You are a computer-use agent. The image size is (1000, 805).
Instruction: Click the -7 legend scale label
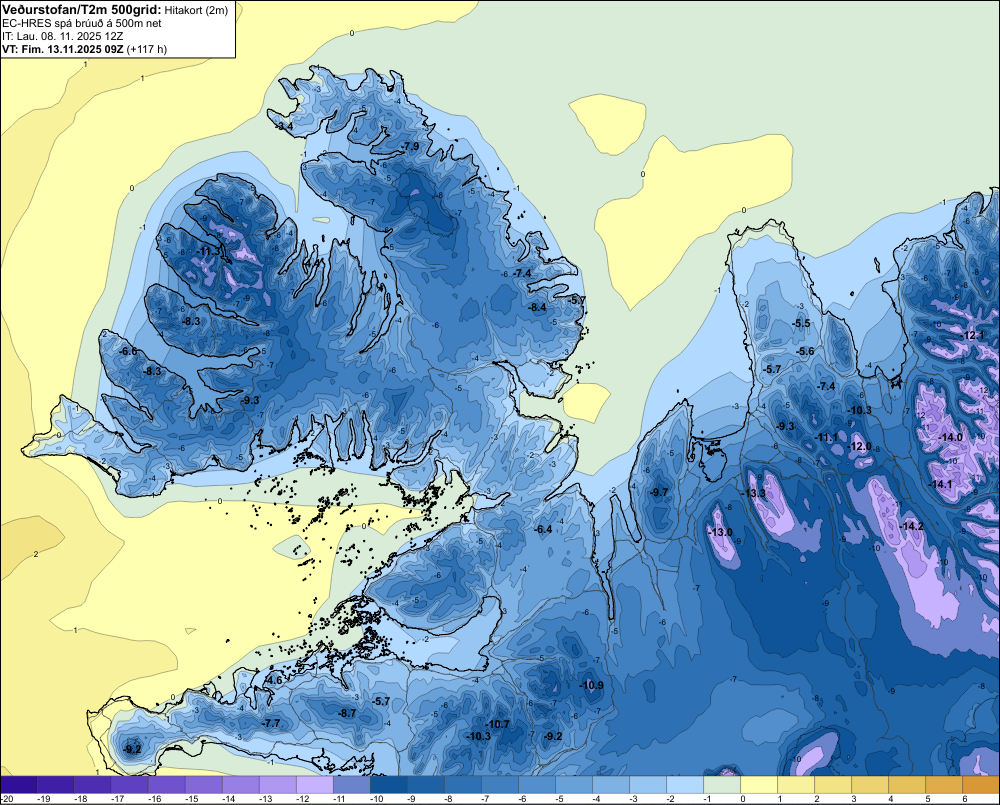tap(485, 799)
